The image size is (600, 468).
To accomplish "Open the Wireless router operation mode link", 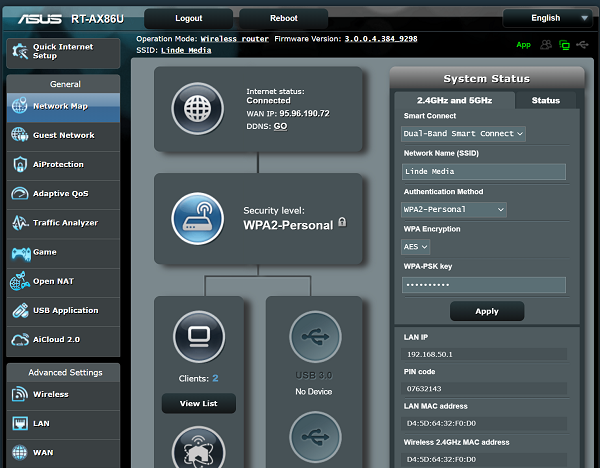I will [235, 39].
